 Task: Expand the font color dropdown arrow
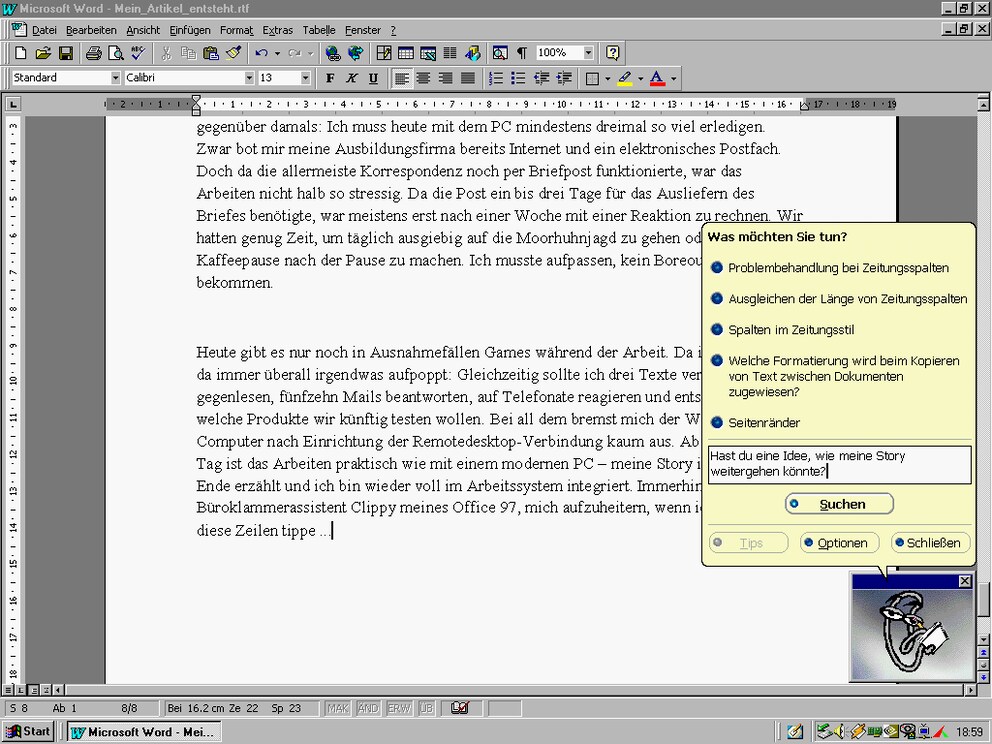674,78
